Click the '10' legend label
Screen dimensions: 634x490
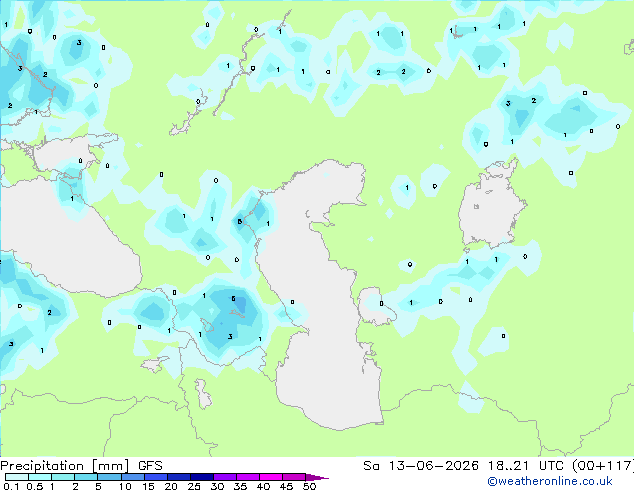[125, 486]
